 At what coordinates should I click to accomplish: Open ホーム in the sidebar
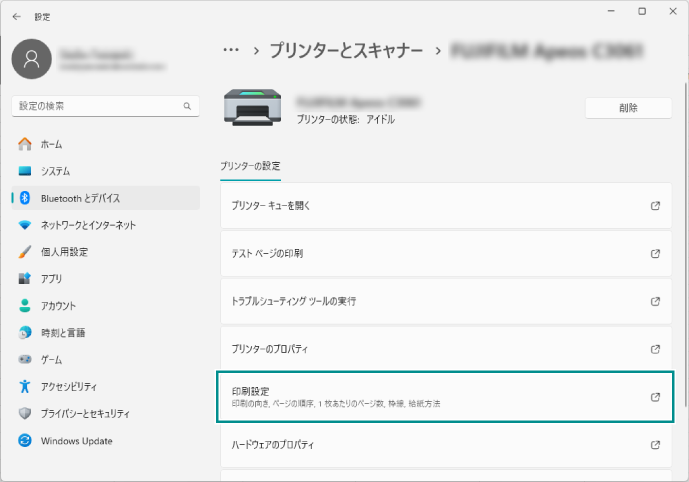tap(51, 144)
